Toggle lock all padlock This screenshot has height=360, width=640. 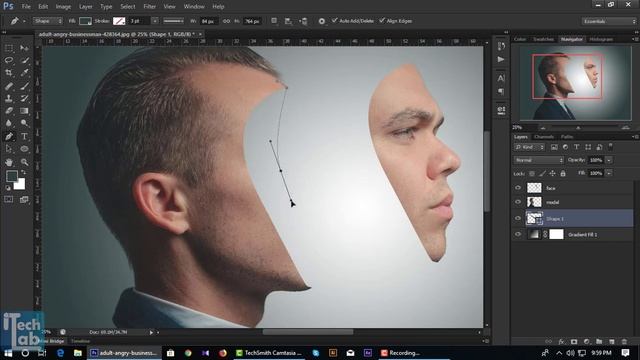click(563, 173)
